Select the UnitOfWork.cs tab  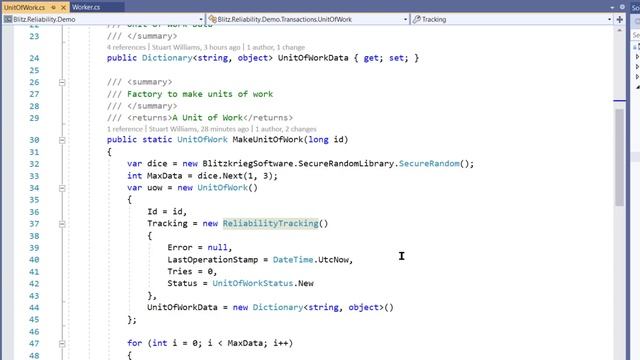[x=24, y=7]
